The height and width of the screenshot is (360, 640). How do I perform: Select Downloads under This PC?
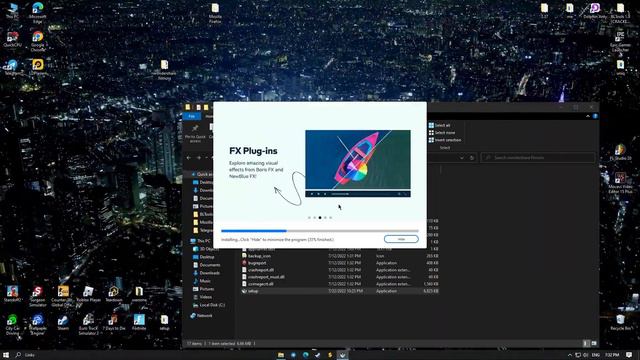(x=207, y=273)
